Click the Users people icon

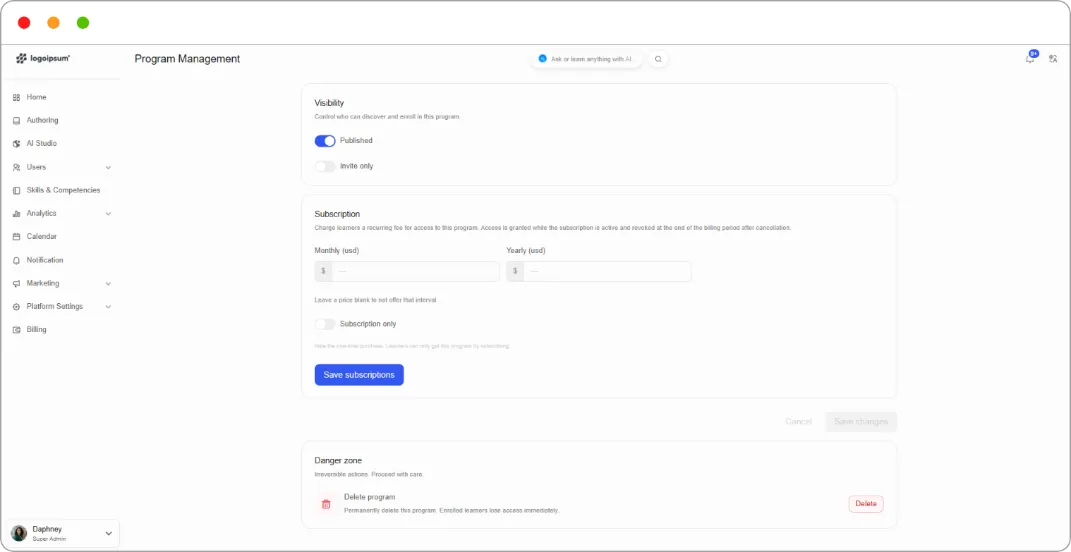(16, 167)
